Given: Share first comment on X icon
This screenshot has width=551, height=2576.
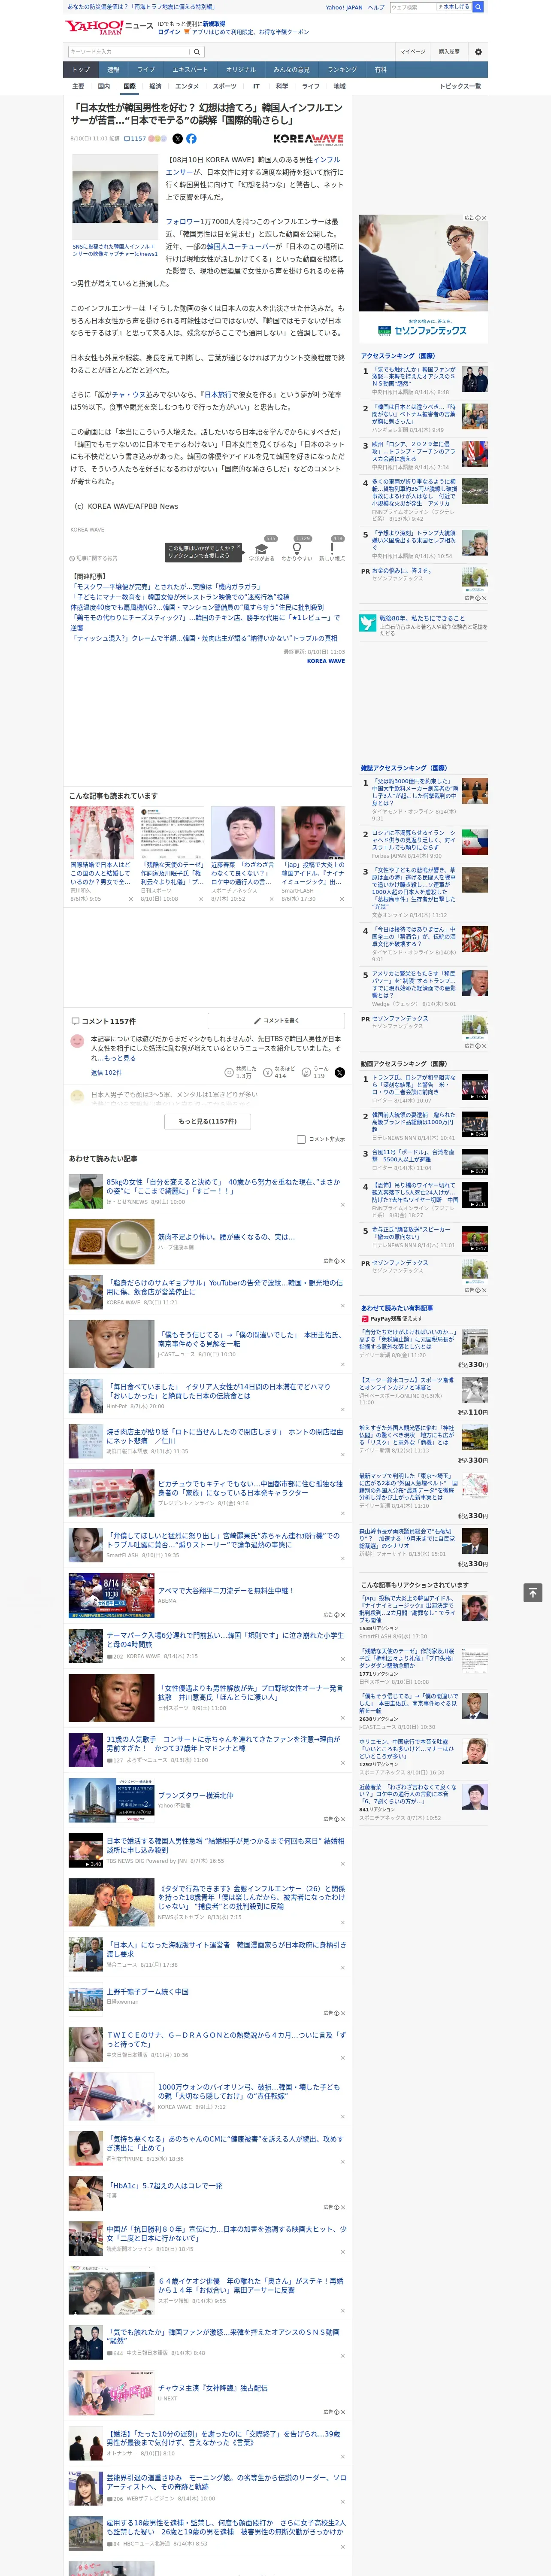Looking at the screenshot, I should coord(339,1072).
